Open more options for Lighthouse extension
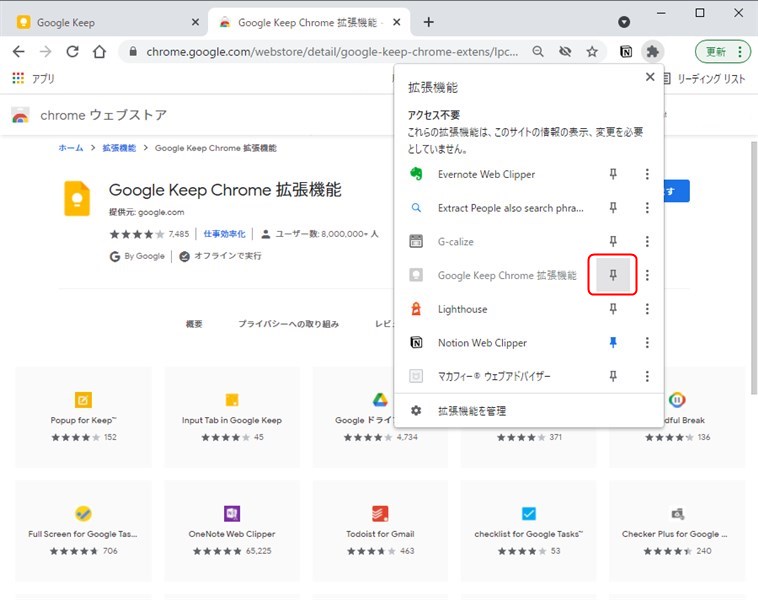Screen dimensions: 758x600 647,309
